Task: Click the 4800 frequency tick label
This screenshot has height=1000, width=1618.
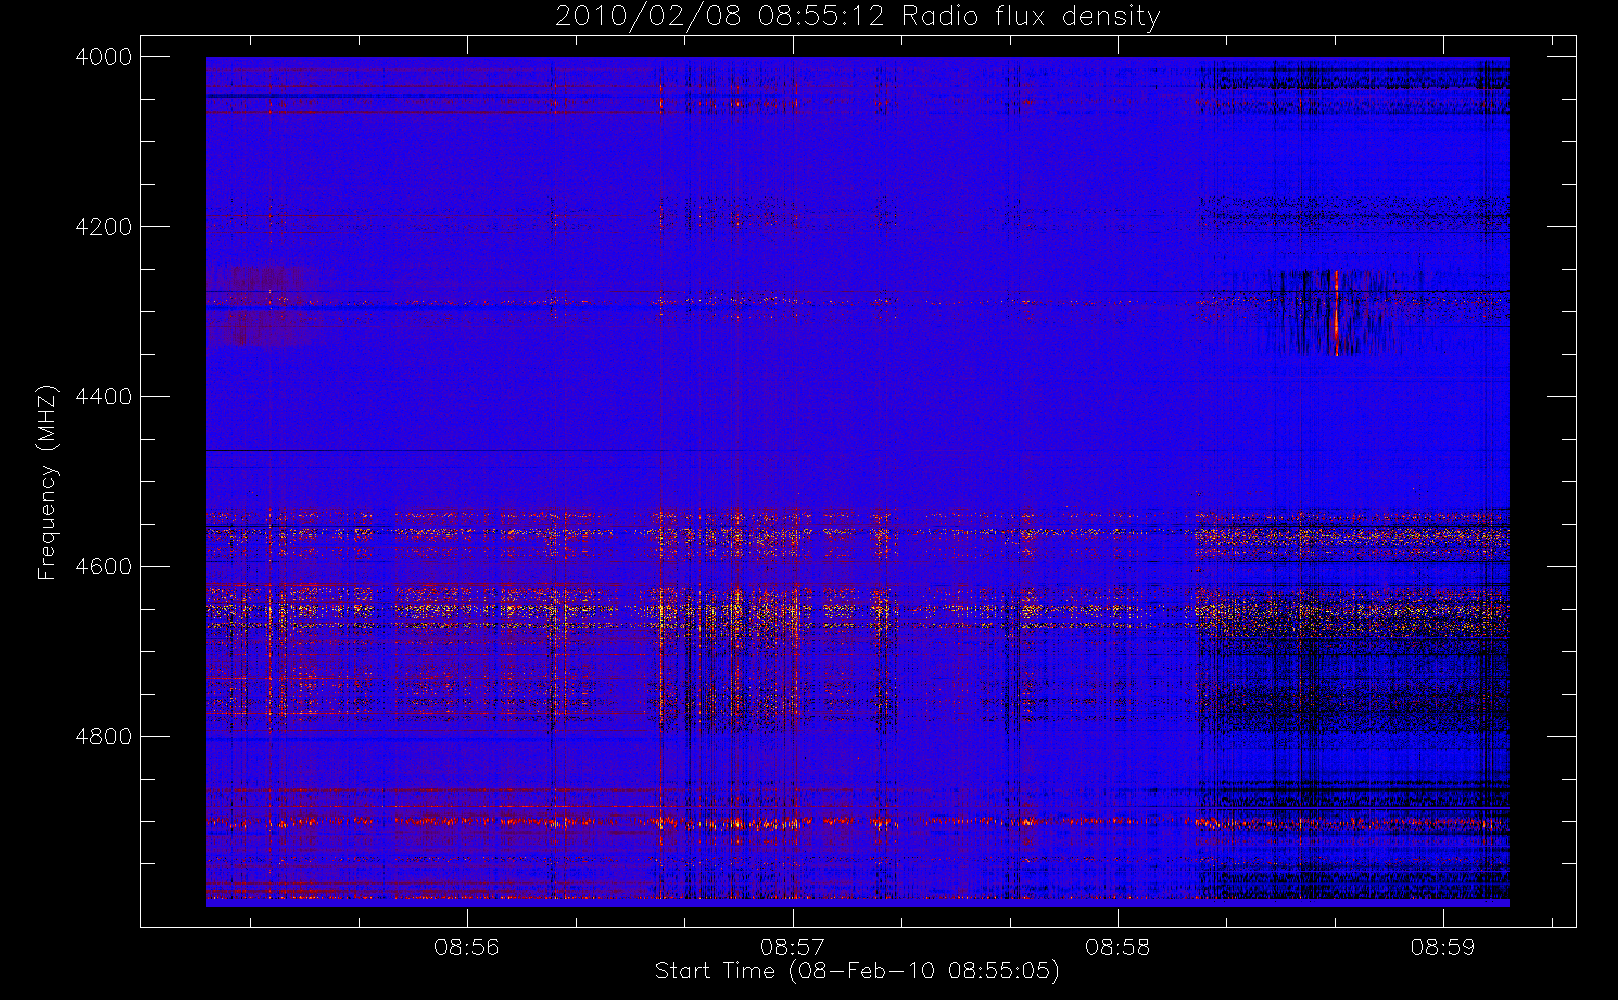Action: tap(104, 737)
